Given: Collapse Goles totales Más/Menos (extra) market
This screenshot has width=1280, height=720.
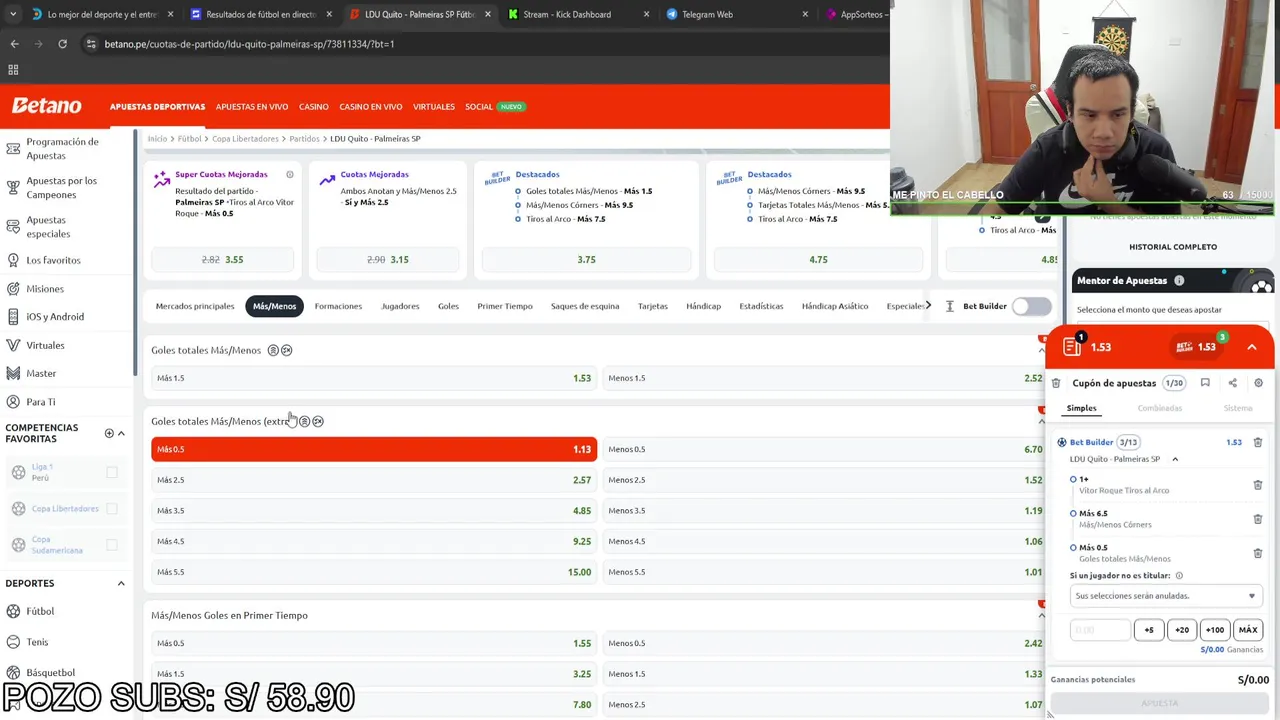Looking at the screenshot, I should 1041,421.
